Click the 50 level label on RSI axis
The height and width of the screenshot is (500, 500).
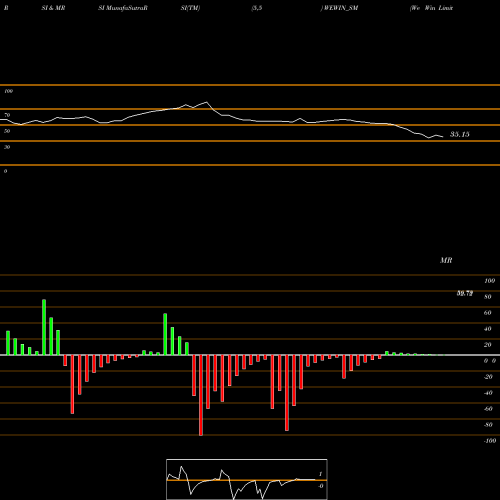pos(7,131)
